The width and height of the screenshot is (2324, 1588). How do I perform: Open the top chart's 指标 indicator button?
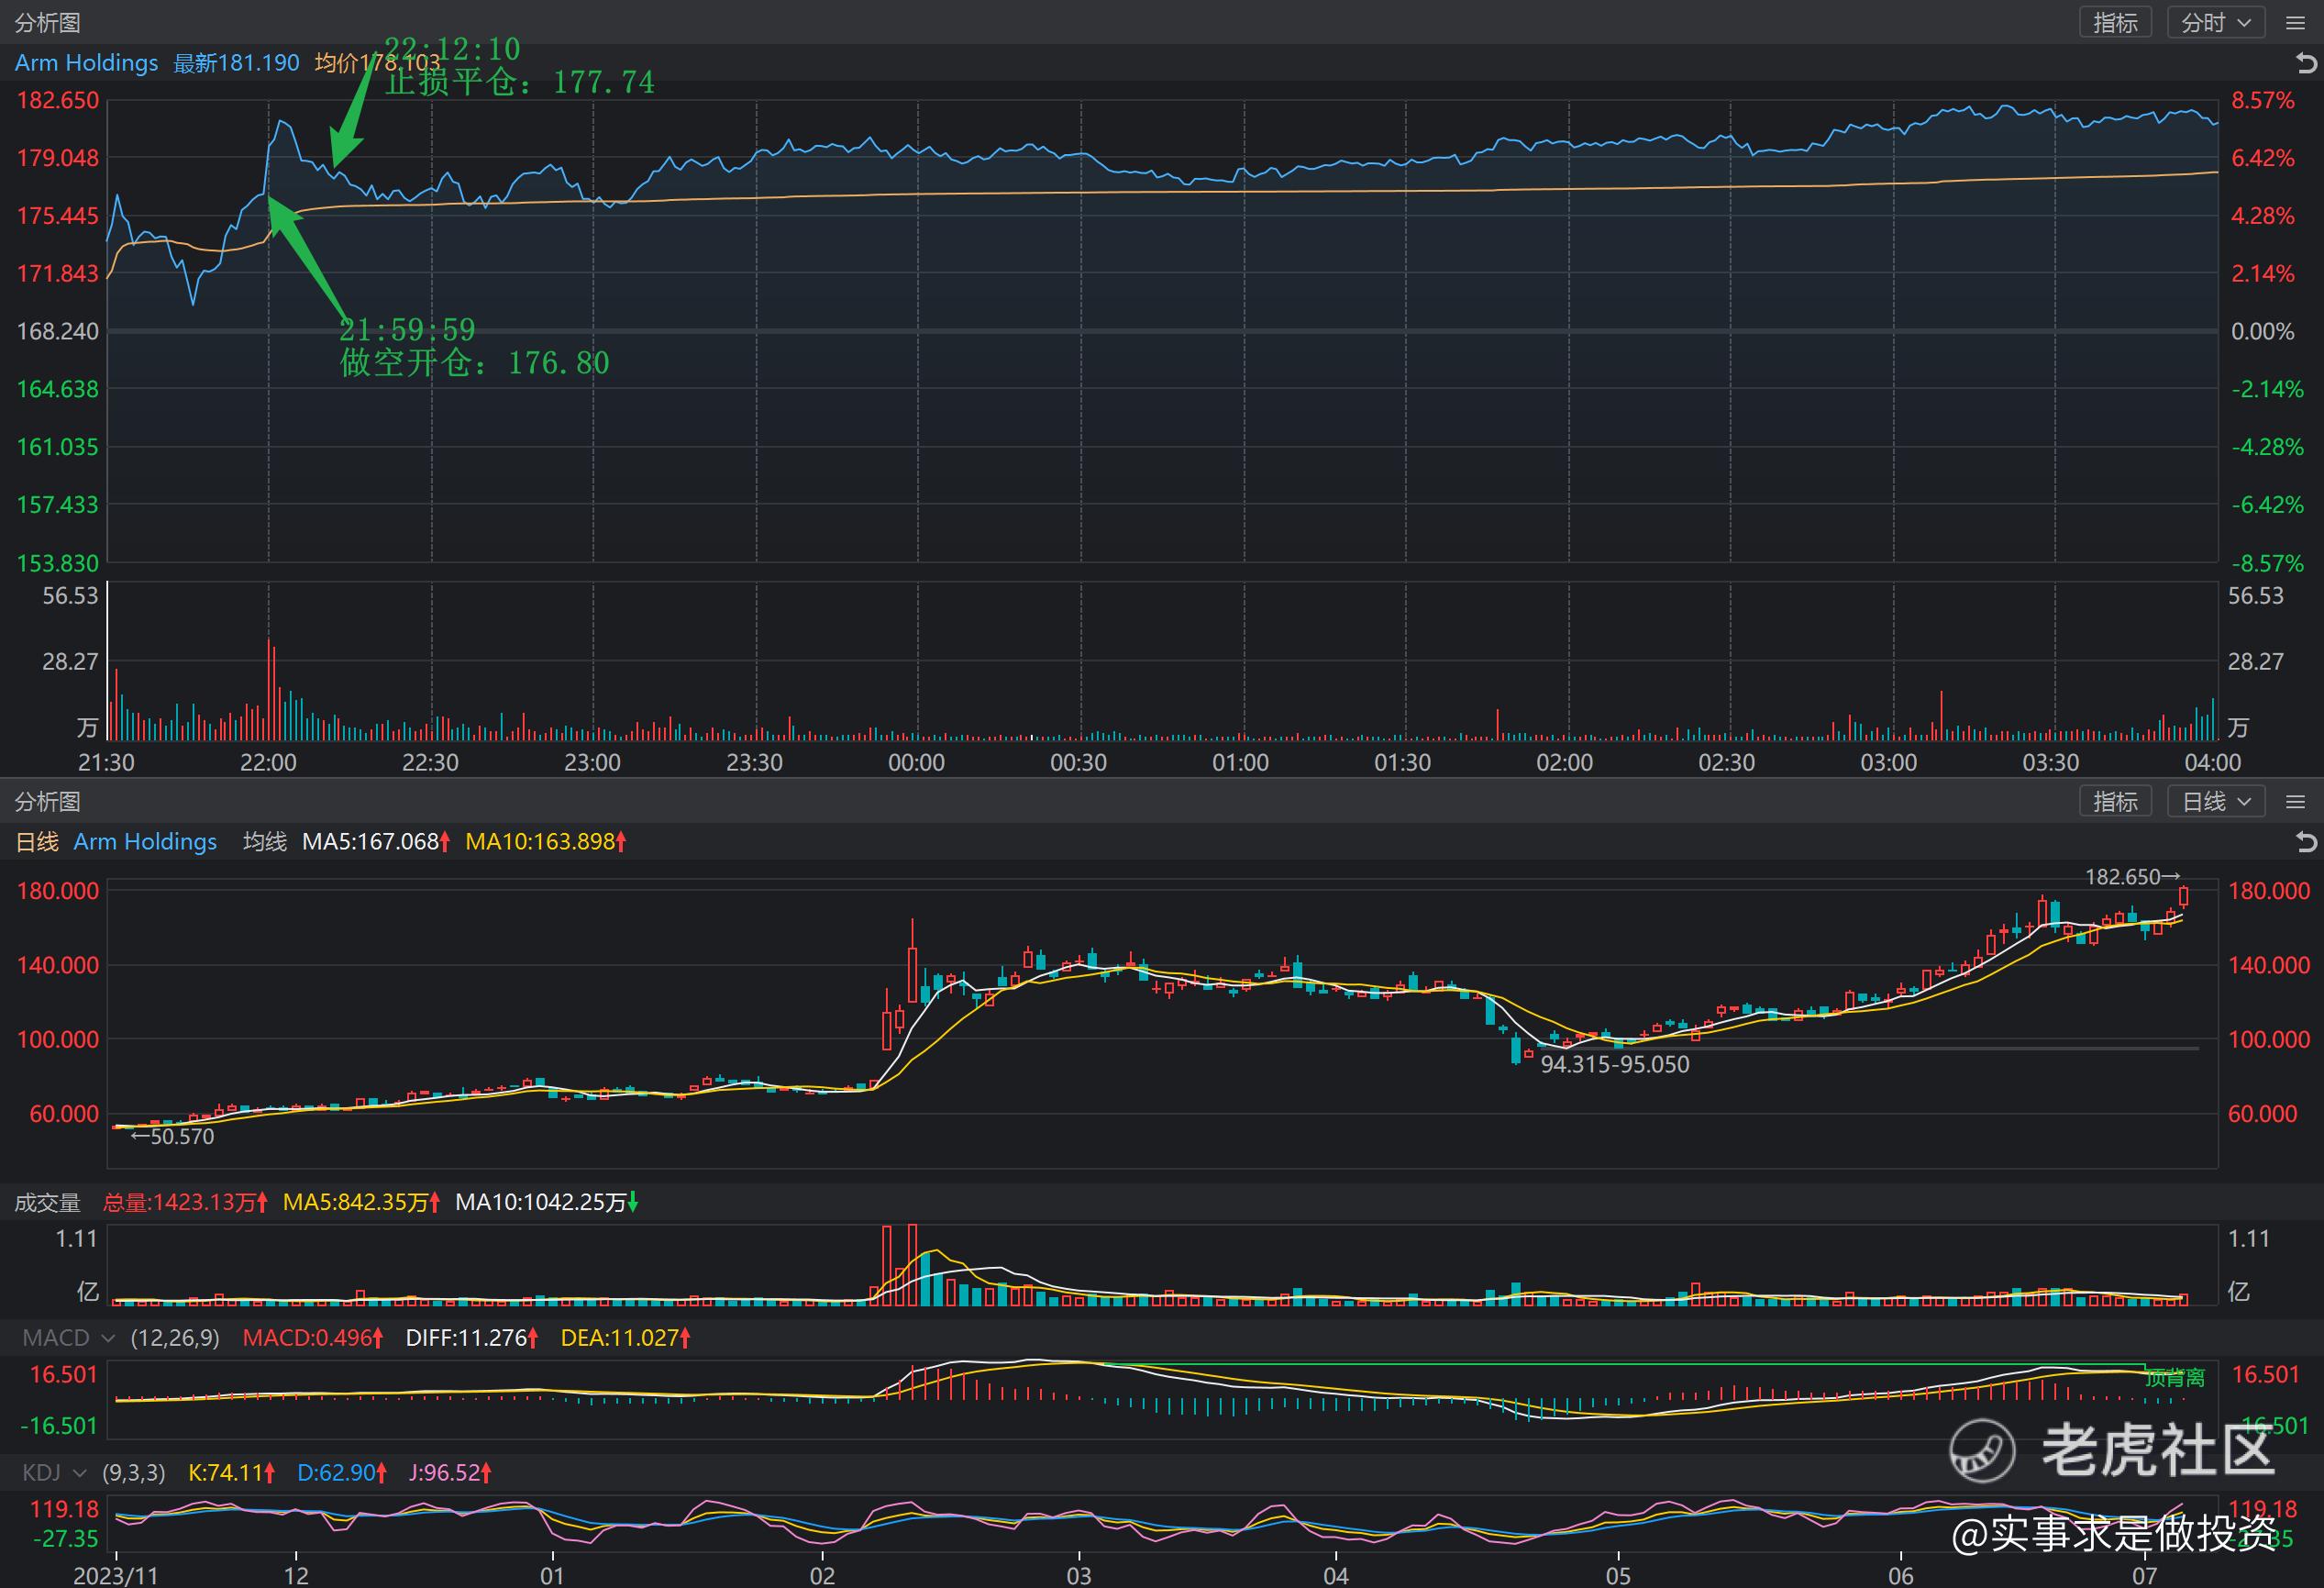tap(2115, 22)
